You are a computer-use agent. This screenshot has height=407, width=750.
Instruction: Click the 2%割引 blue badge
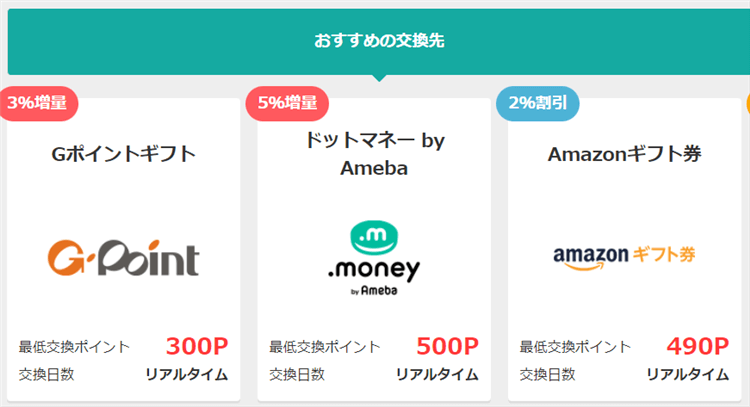537,102
